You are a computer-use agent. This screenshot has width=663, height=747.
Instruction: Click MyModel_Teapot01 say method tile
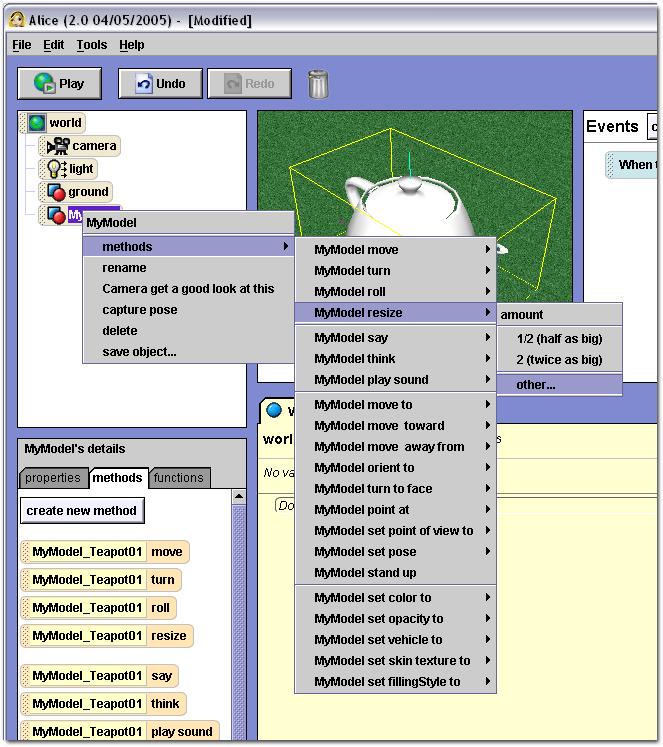click(100, 676)
